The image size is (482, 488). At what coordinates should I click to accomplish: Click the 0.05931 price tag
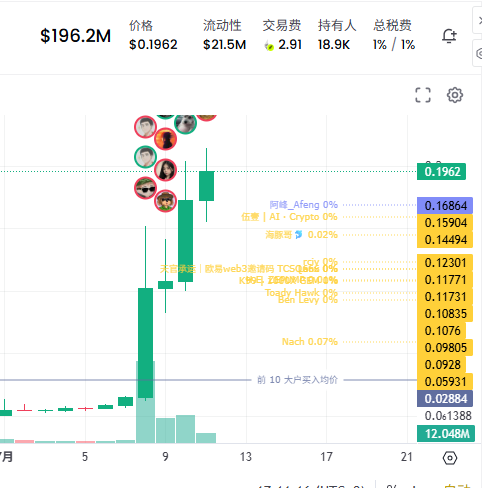(445, 382)
